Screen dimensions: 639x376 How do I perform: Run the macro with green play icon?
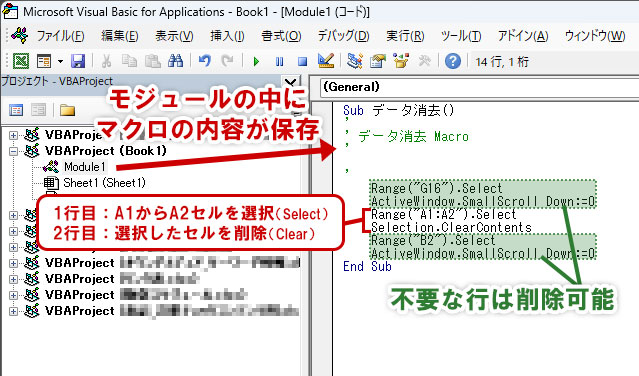click(256, 62)
